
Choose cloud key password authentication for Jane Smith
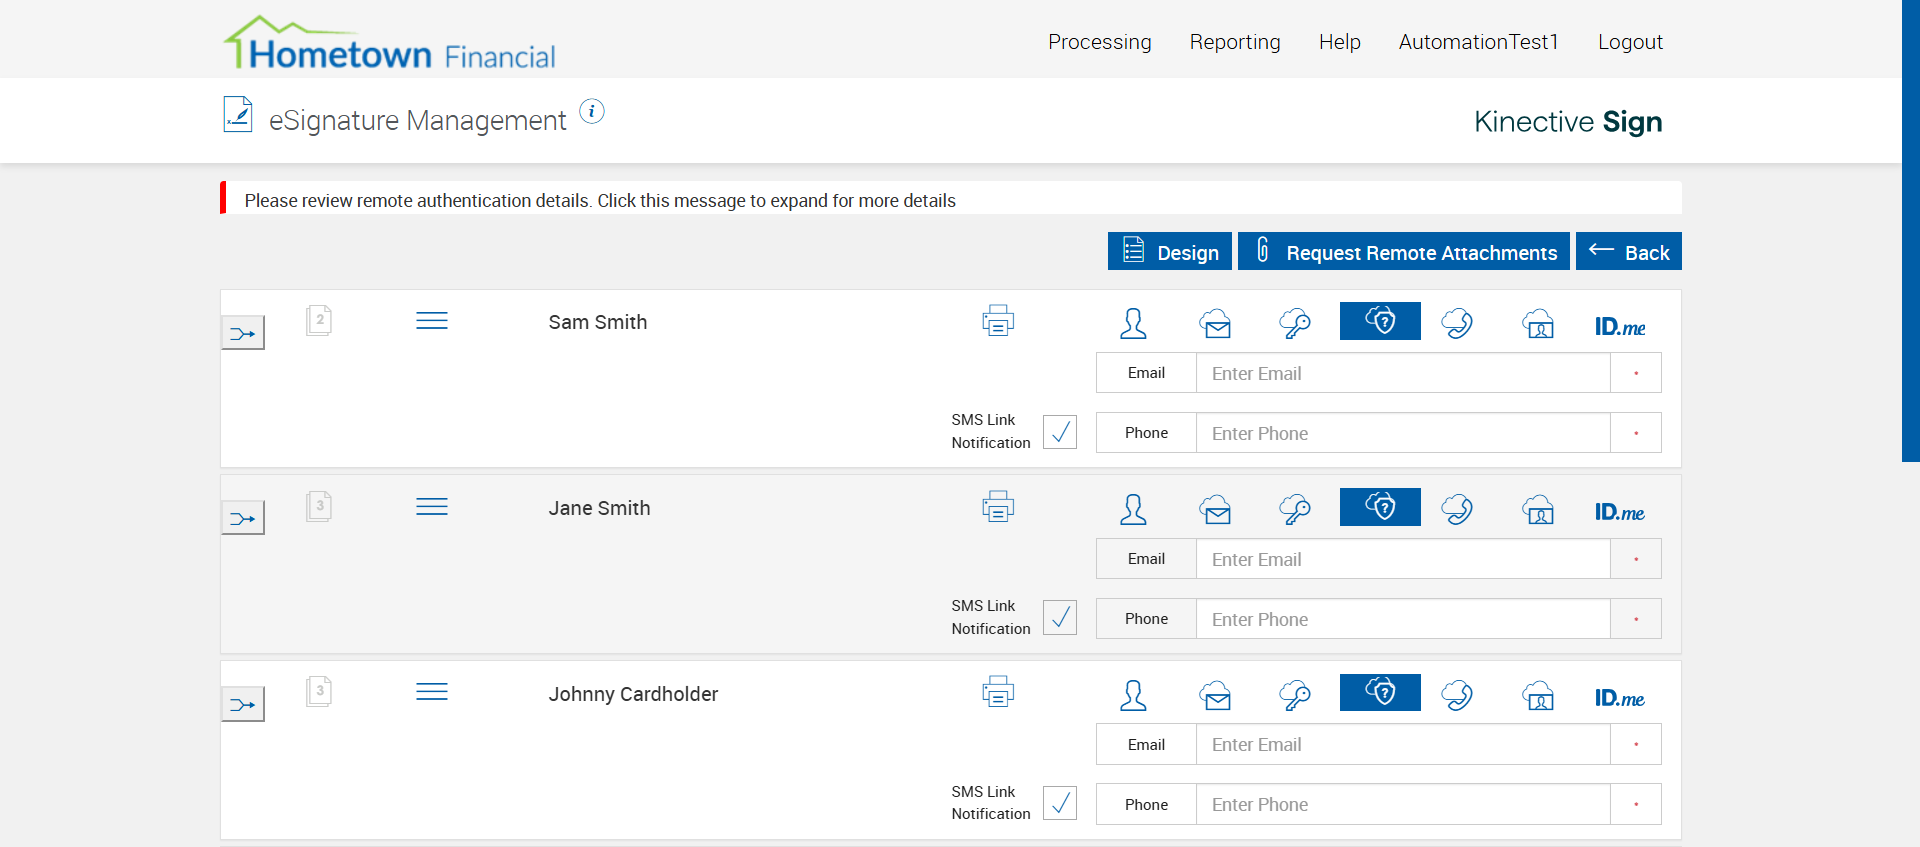click(x=1295, y=509)
